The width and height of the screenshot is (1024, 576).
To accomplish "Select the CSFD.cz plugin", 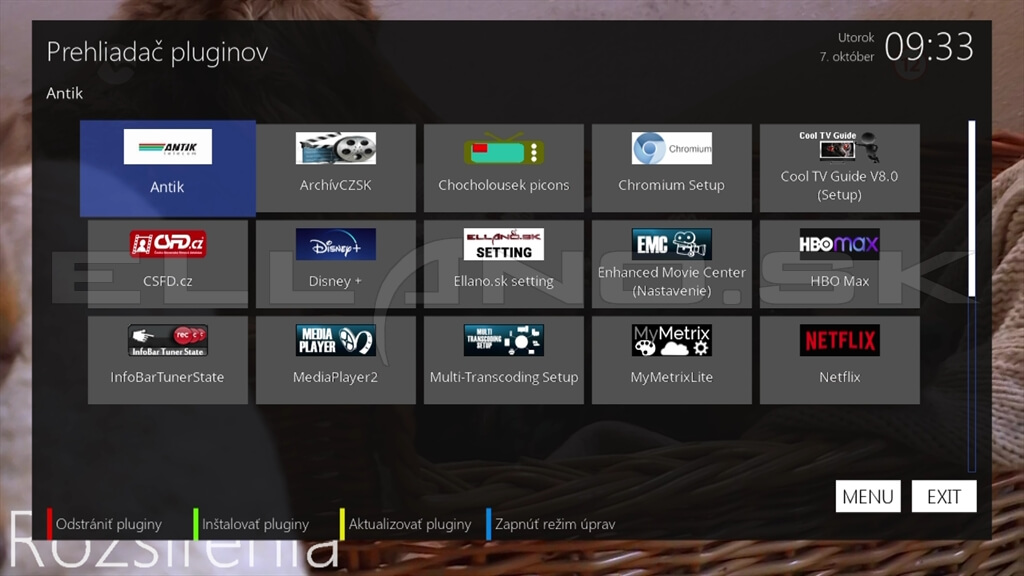I will [167, 264].
